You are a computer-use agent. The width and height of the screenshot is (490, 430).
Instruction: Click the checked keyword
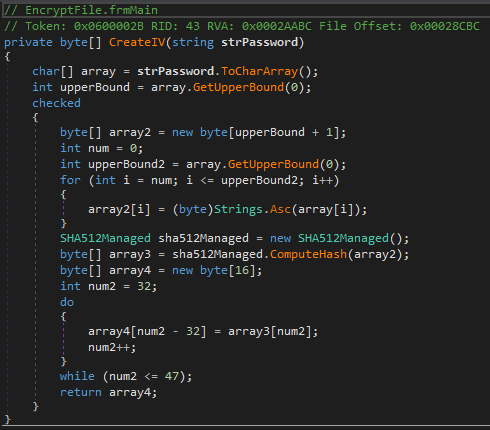(x=56, y=103)
